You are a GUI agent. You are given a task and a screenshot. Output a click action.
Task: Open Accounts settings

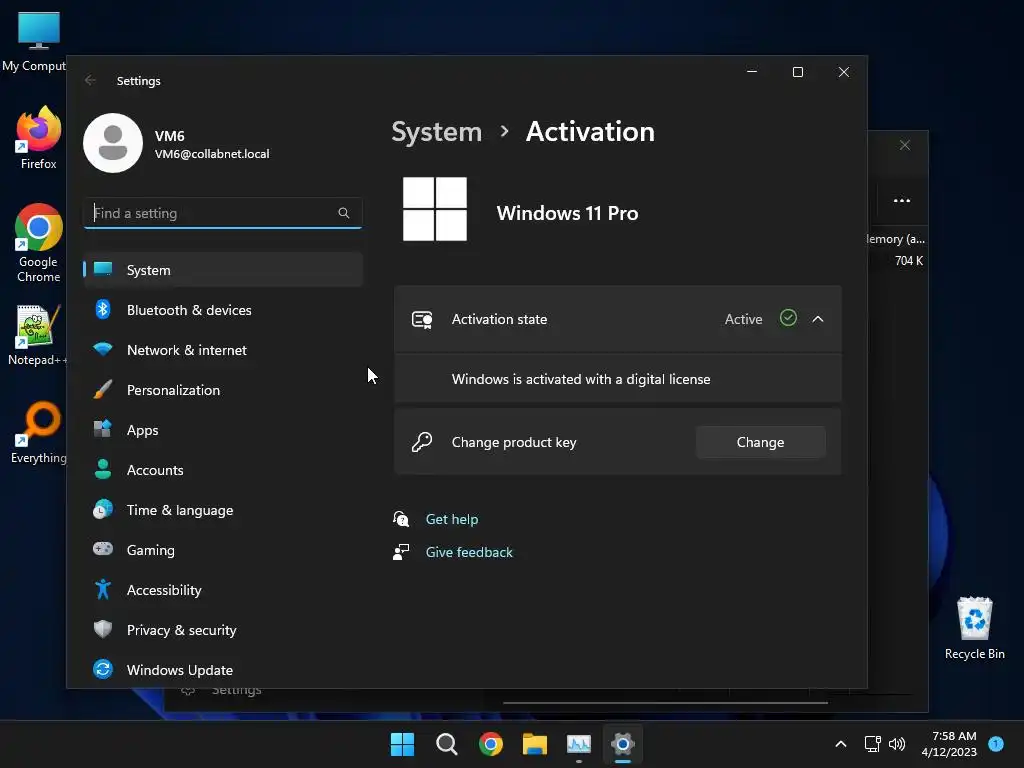pos(223,470)
